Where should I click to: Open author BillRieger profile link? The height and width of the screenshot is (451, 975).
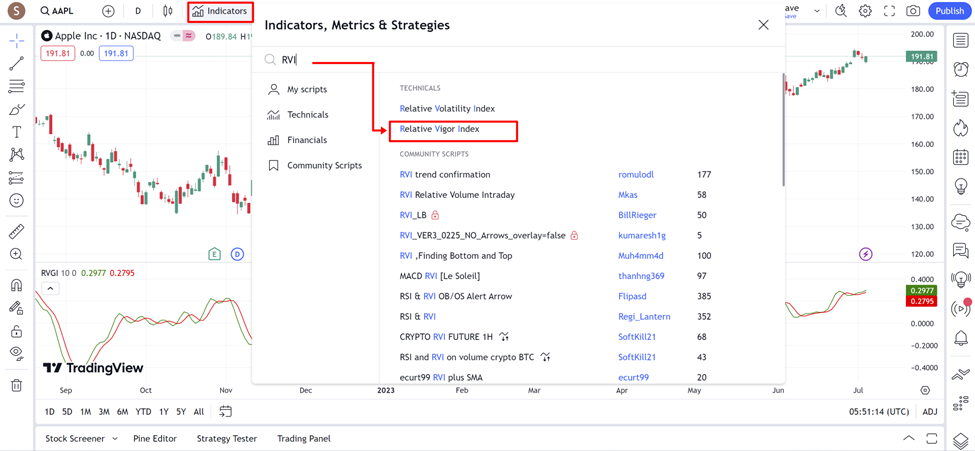(637, 215)
